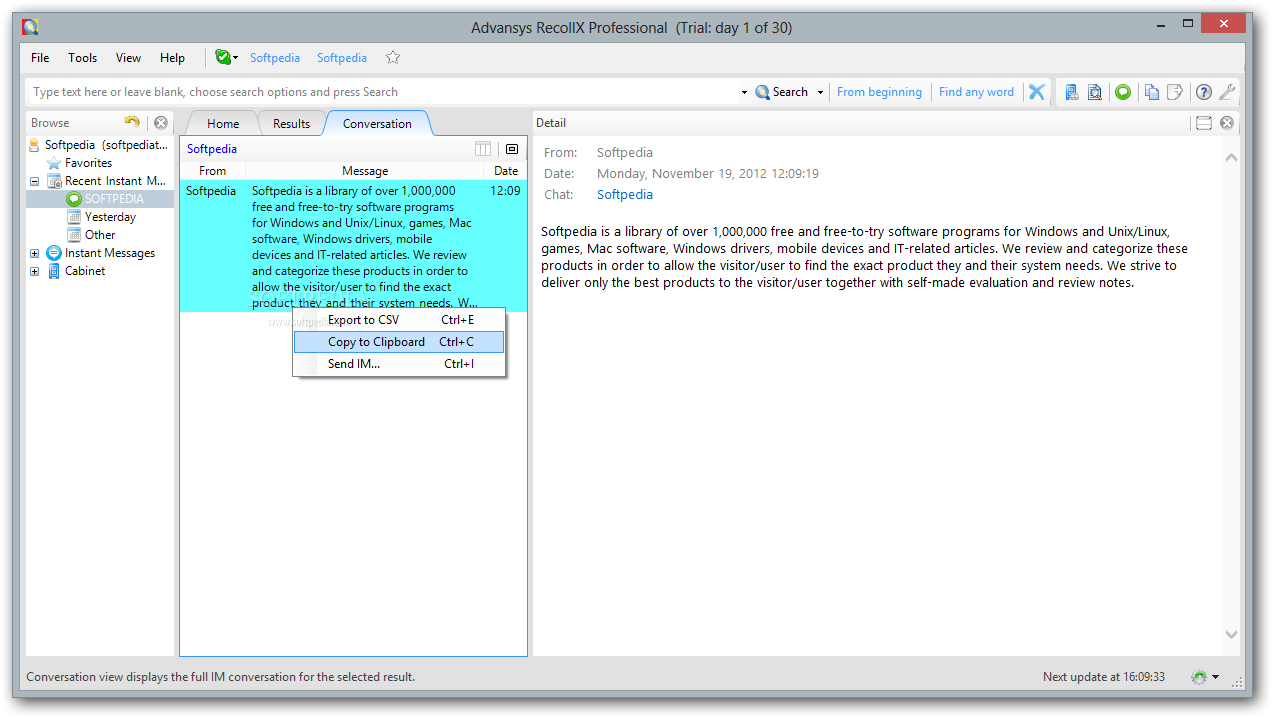
Task: Click the Date column header
Action: click(x=506, y=171)
